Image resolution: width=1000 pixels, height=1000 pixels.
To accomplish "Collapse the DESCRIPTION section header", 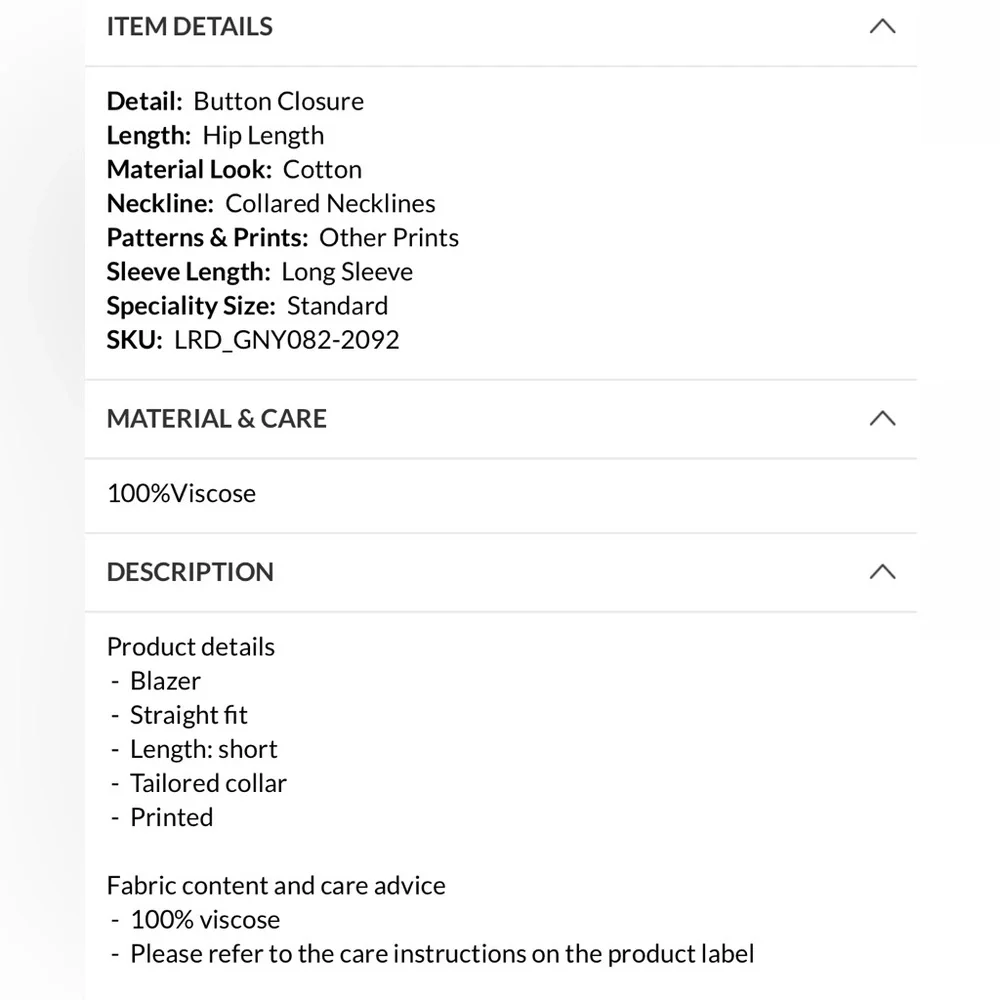I will pyautogui.click(x=190, y=572).
